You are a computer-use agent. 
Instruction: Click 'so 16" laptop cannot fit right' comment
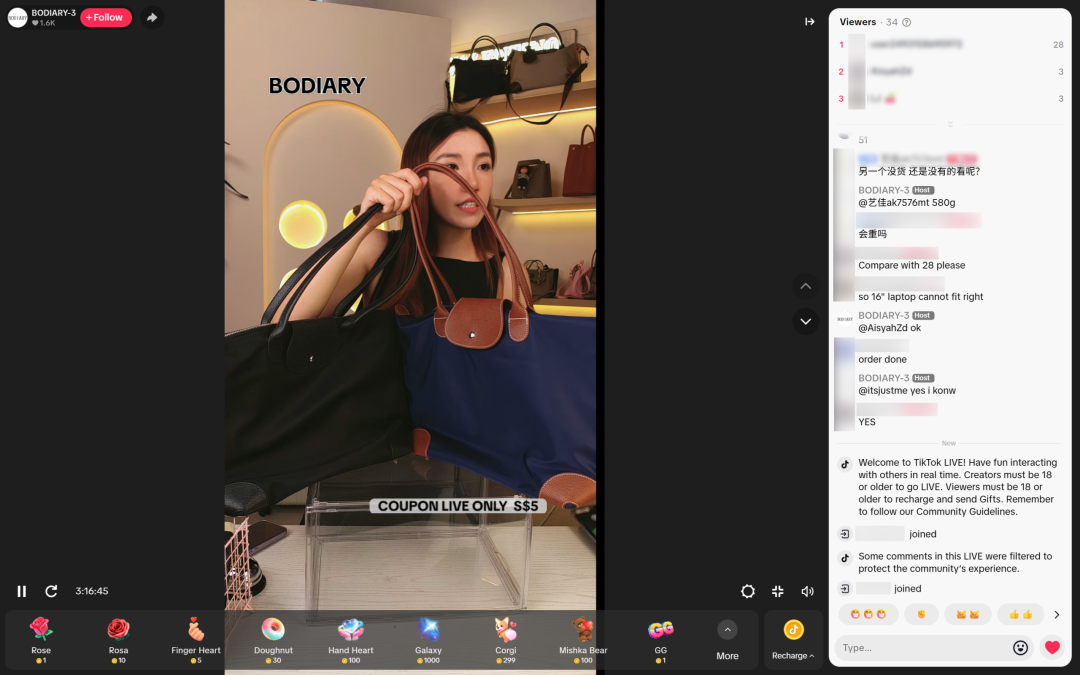pos(920,297)
